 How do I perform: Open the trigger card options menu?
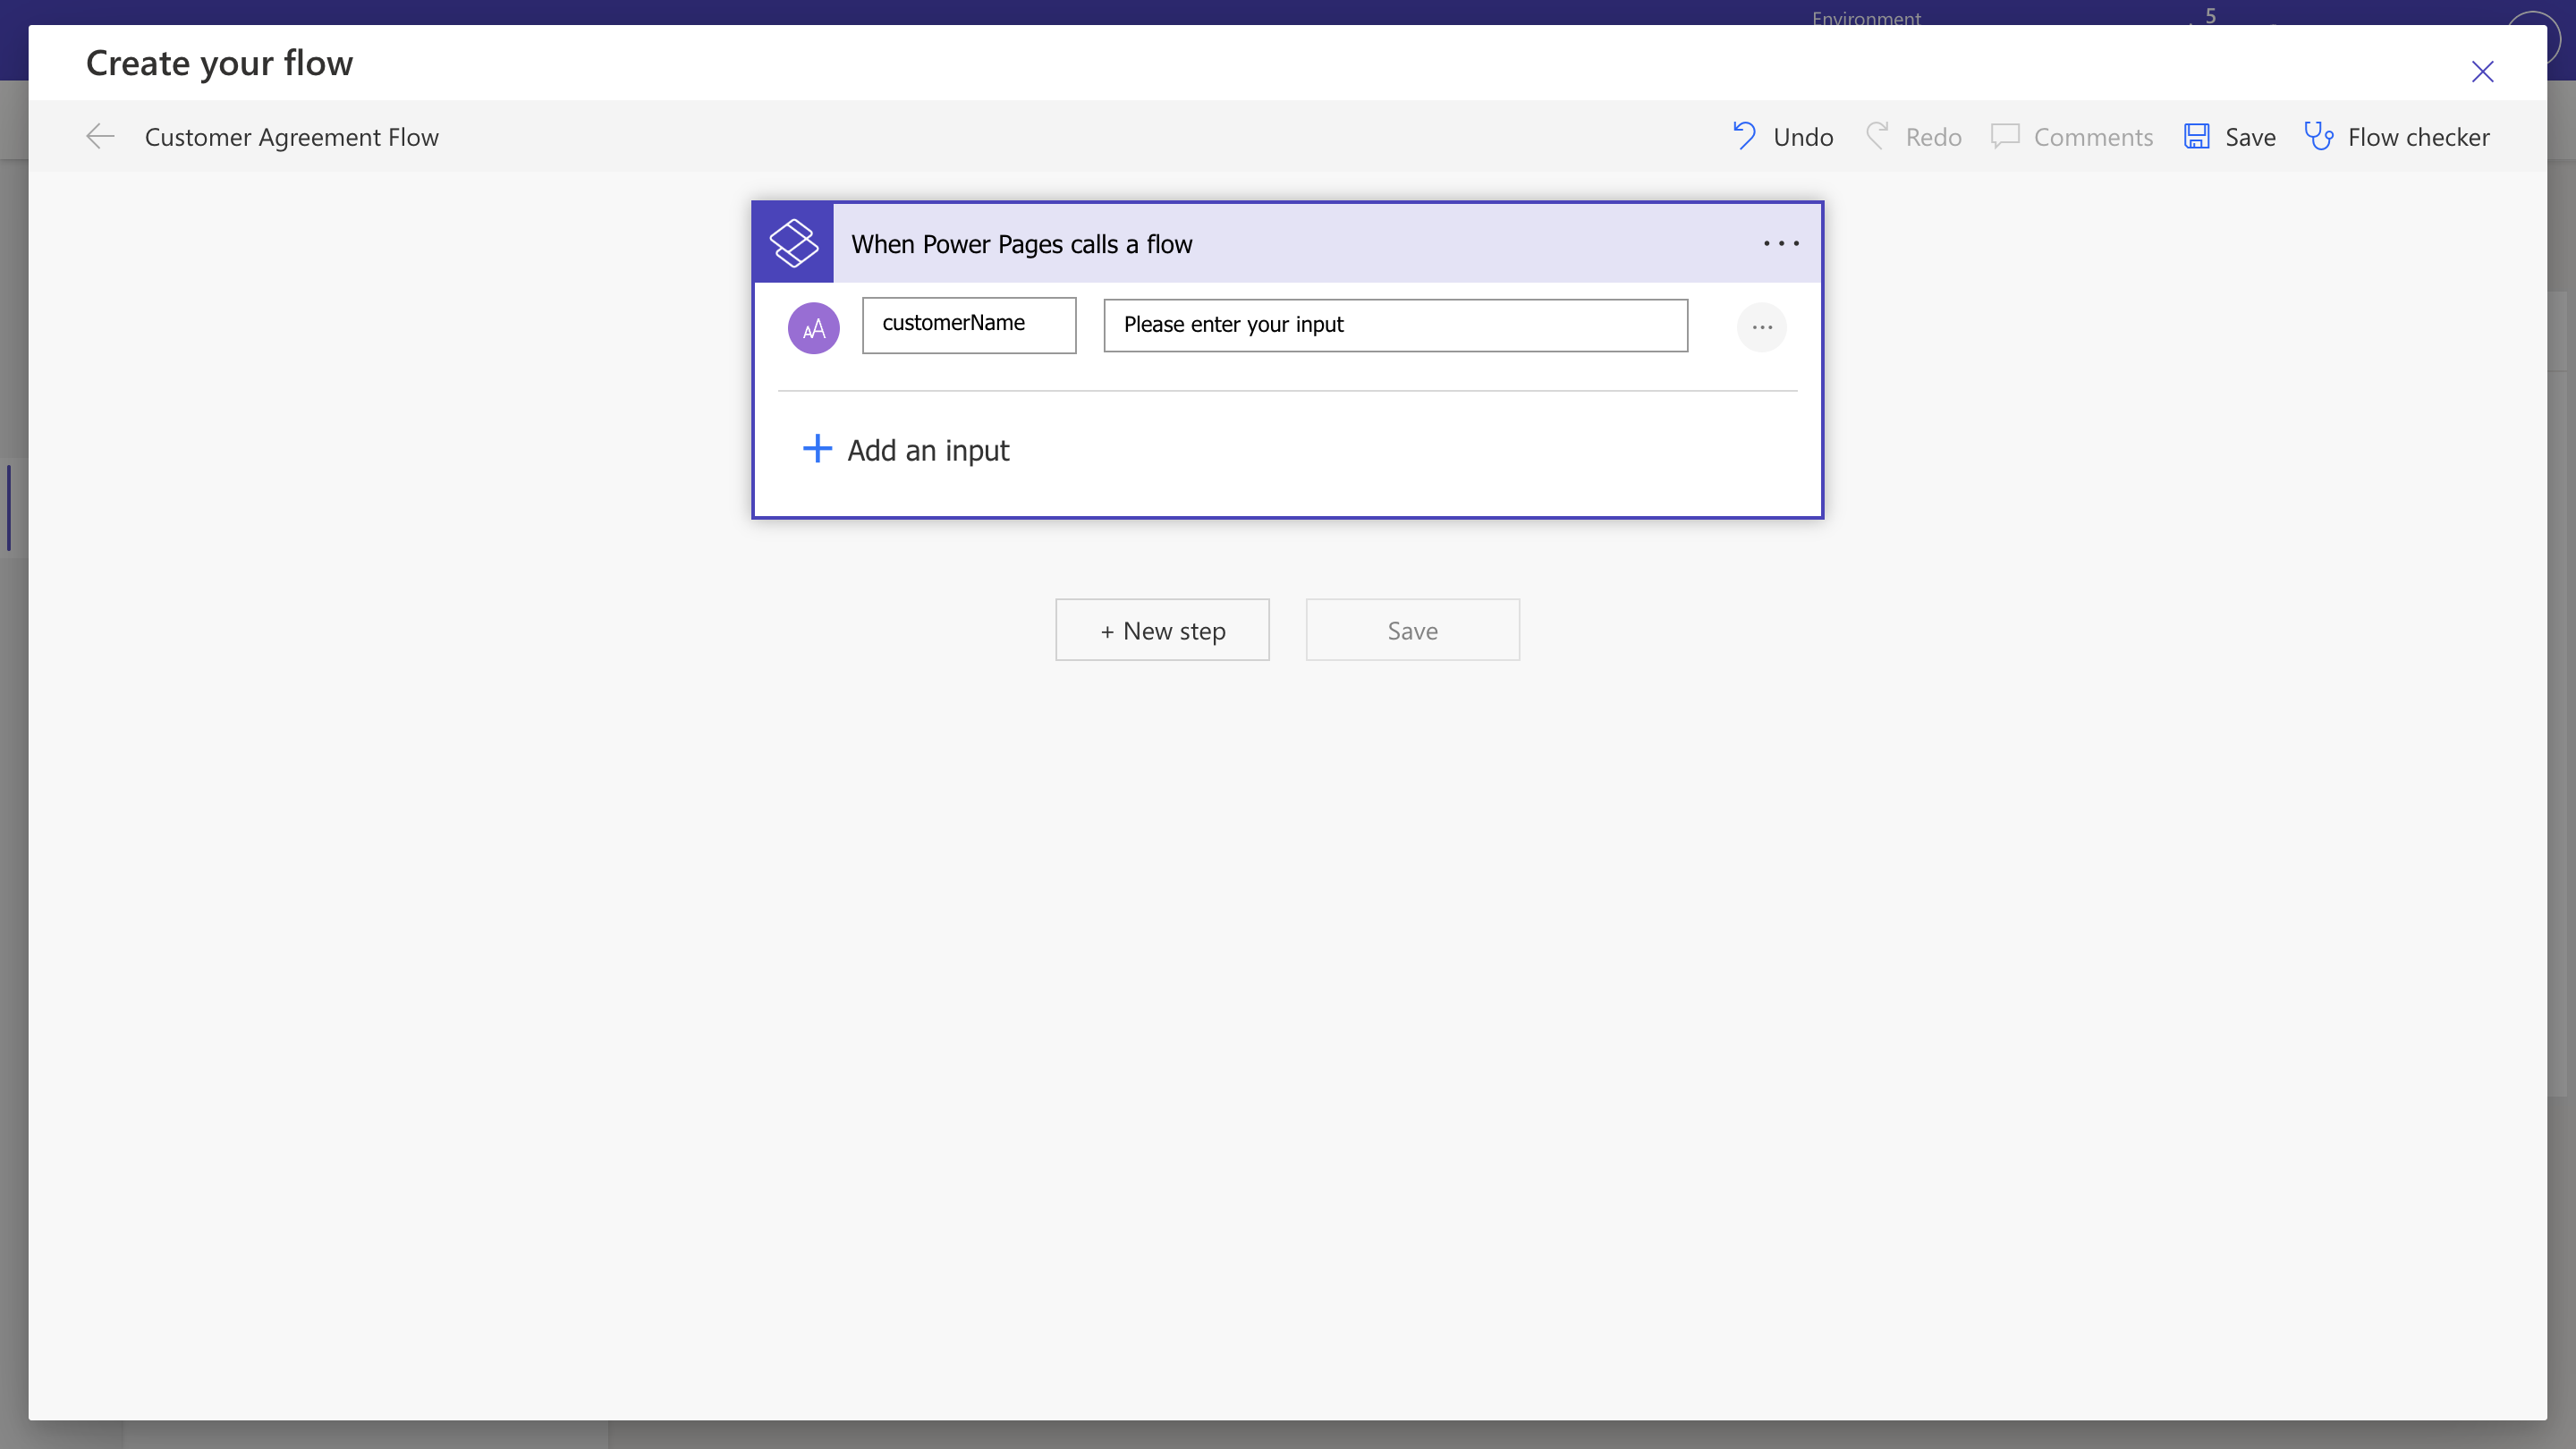pyautogui.click(x=1780, y=242)
